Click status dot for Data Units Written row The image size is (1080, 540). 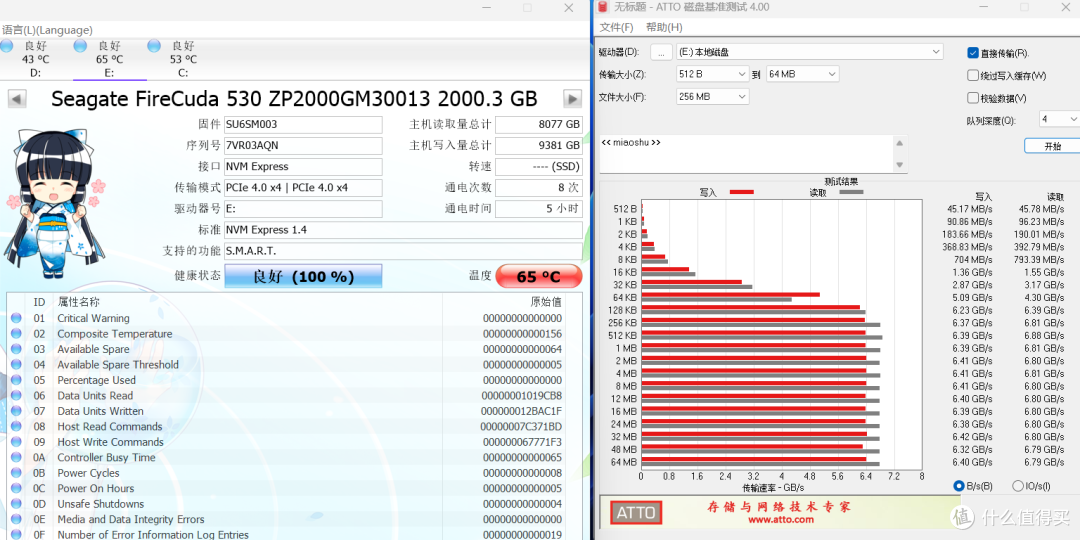click(x=17, y=411)
